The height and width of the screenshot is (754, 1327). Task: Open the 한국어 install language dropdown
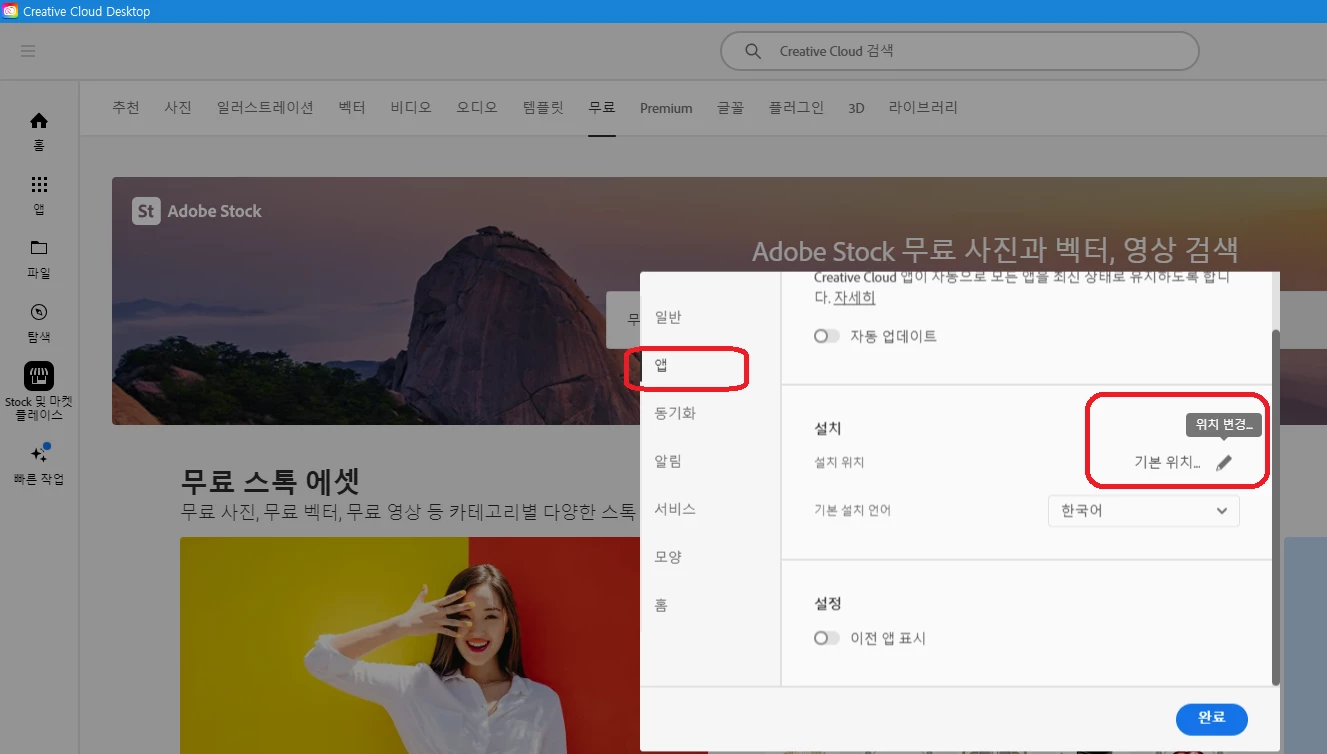click(x=1144, y=510)
